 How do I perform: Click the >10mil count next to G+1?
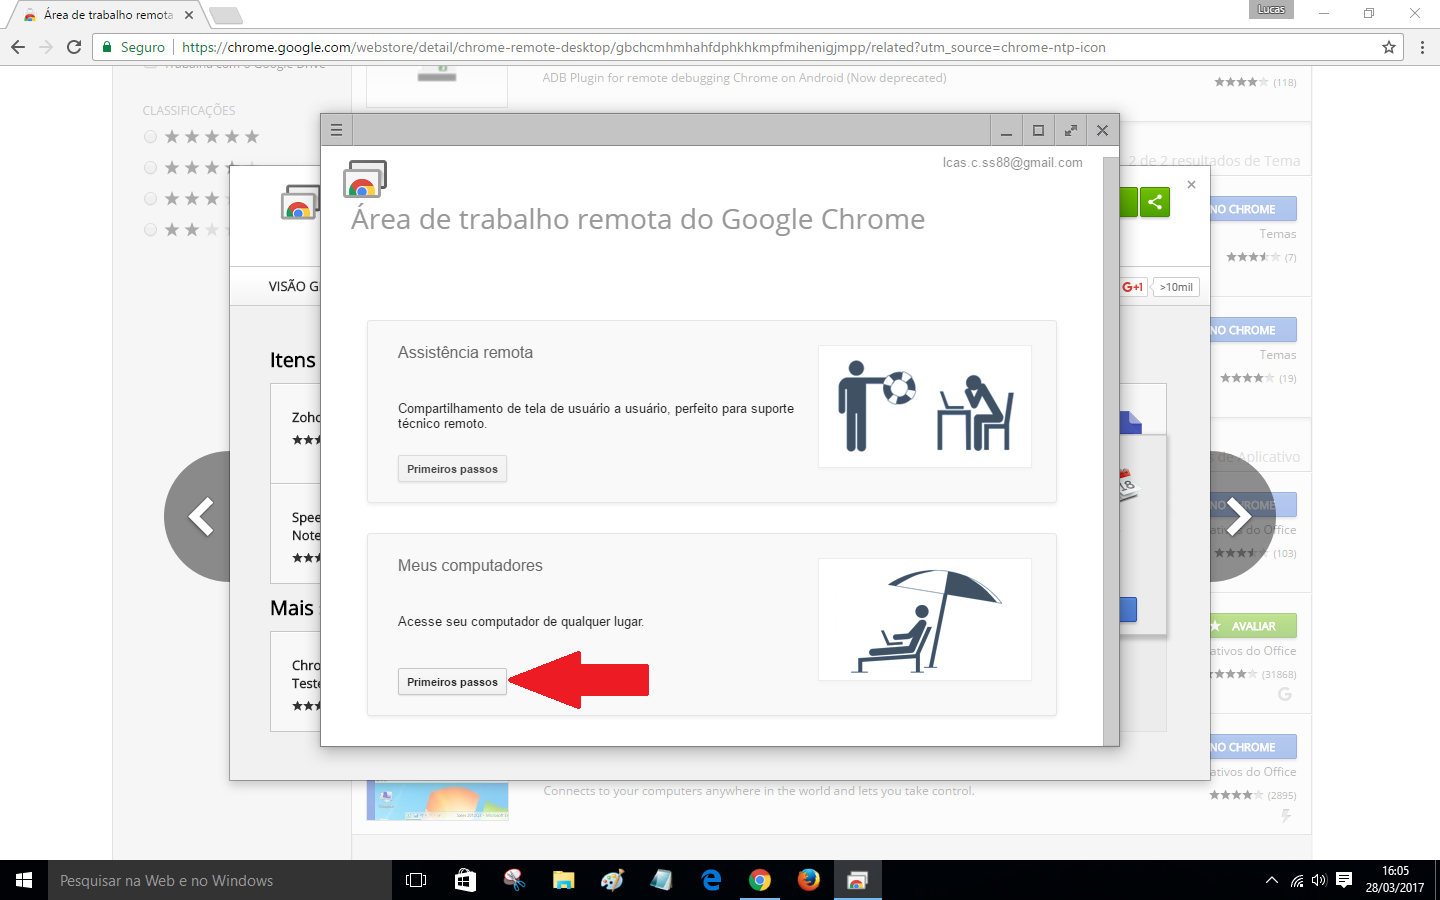pyautogui.click(x=1176, y=287)
